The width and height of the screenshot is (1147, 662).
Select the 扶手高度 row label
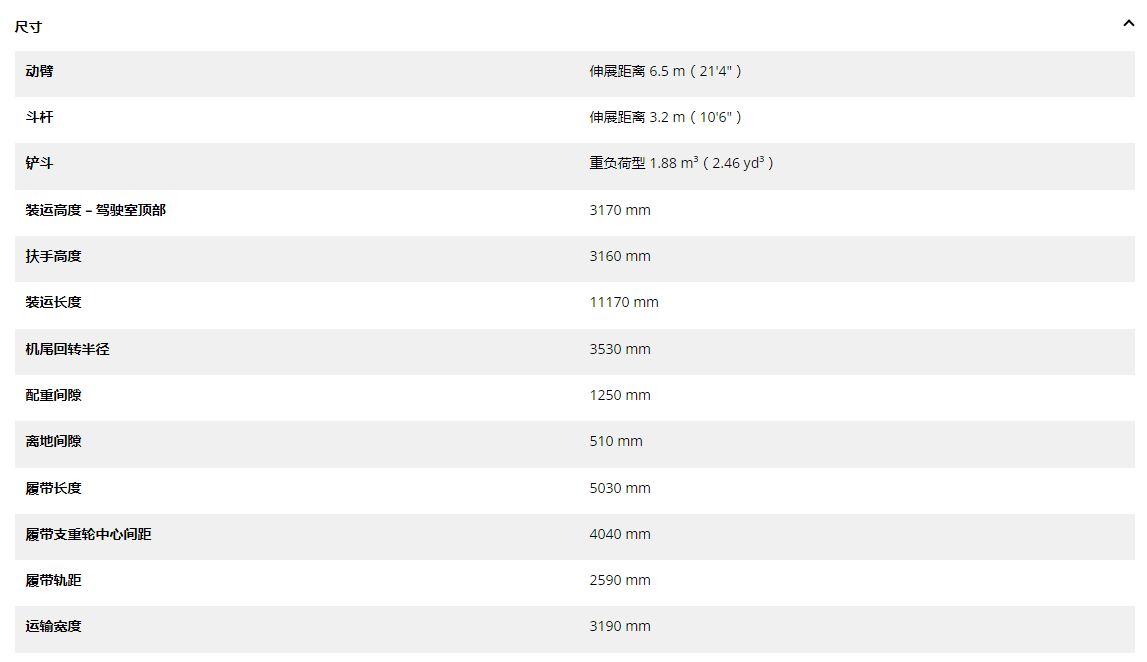point(54,256)
